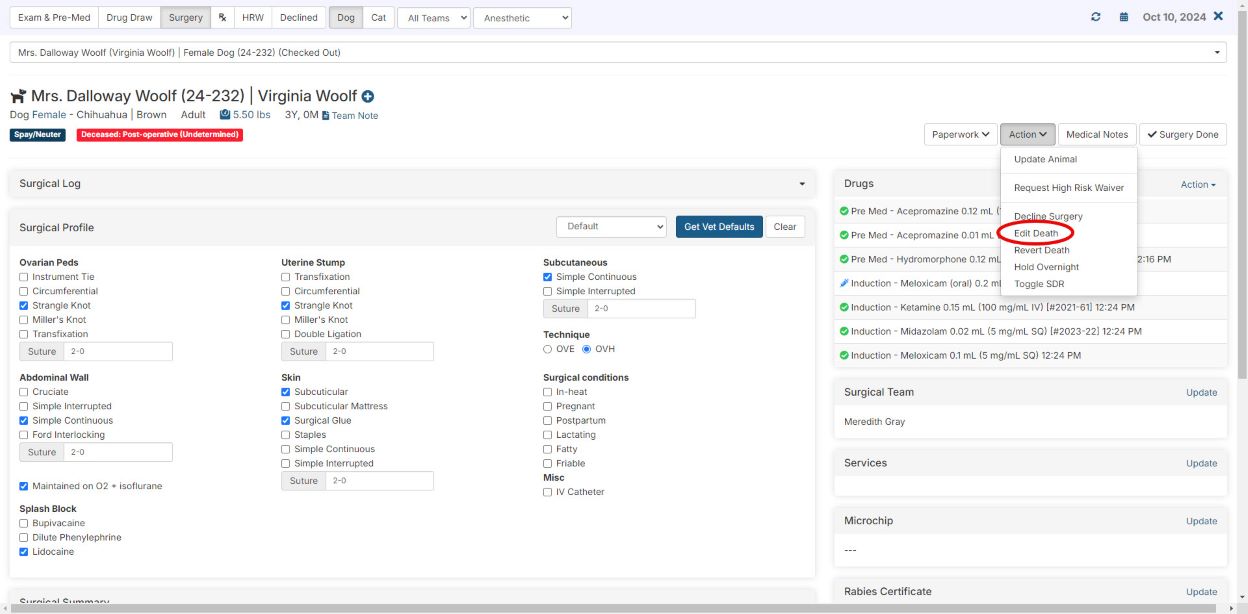Click the Rx prescription tab icon

222,17
